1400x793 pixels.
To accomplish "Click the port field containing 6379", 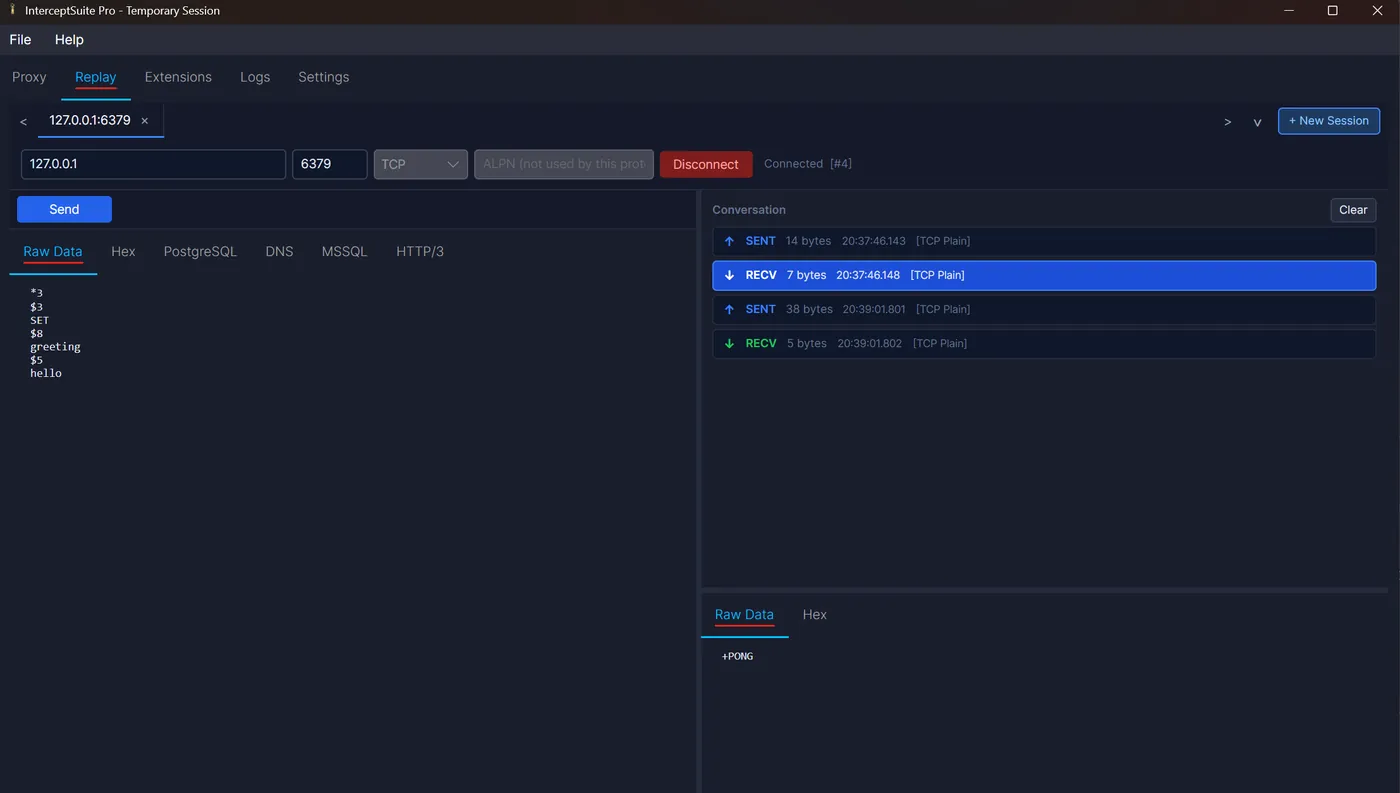I will coord(330,164).
